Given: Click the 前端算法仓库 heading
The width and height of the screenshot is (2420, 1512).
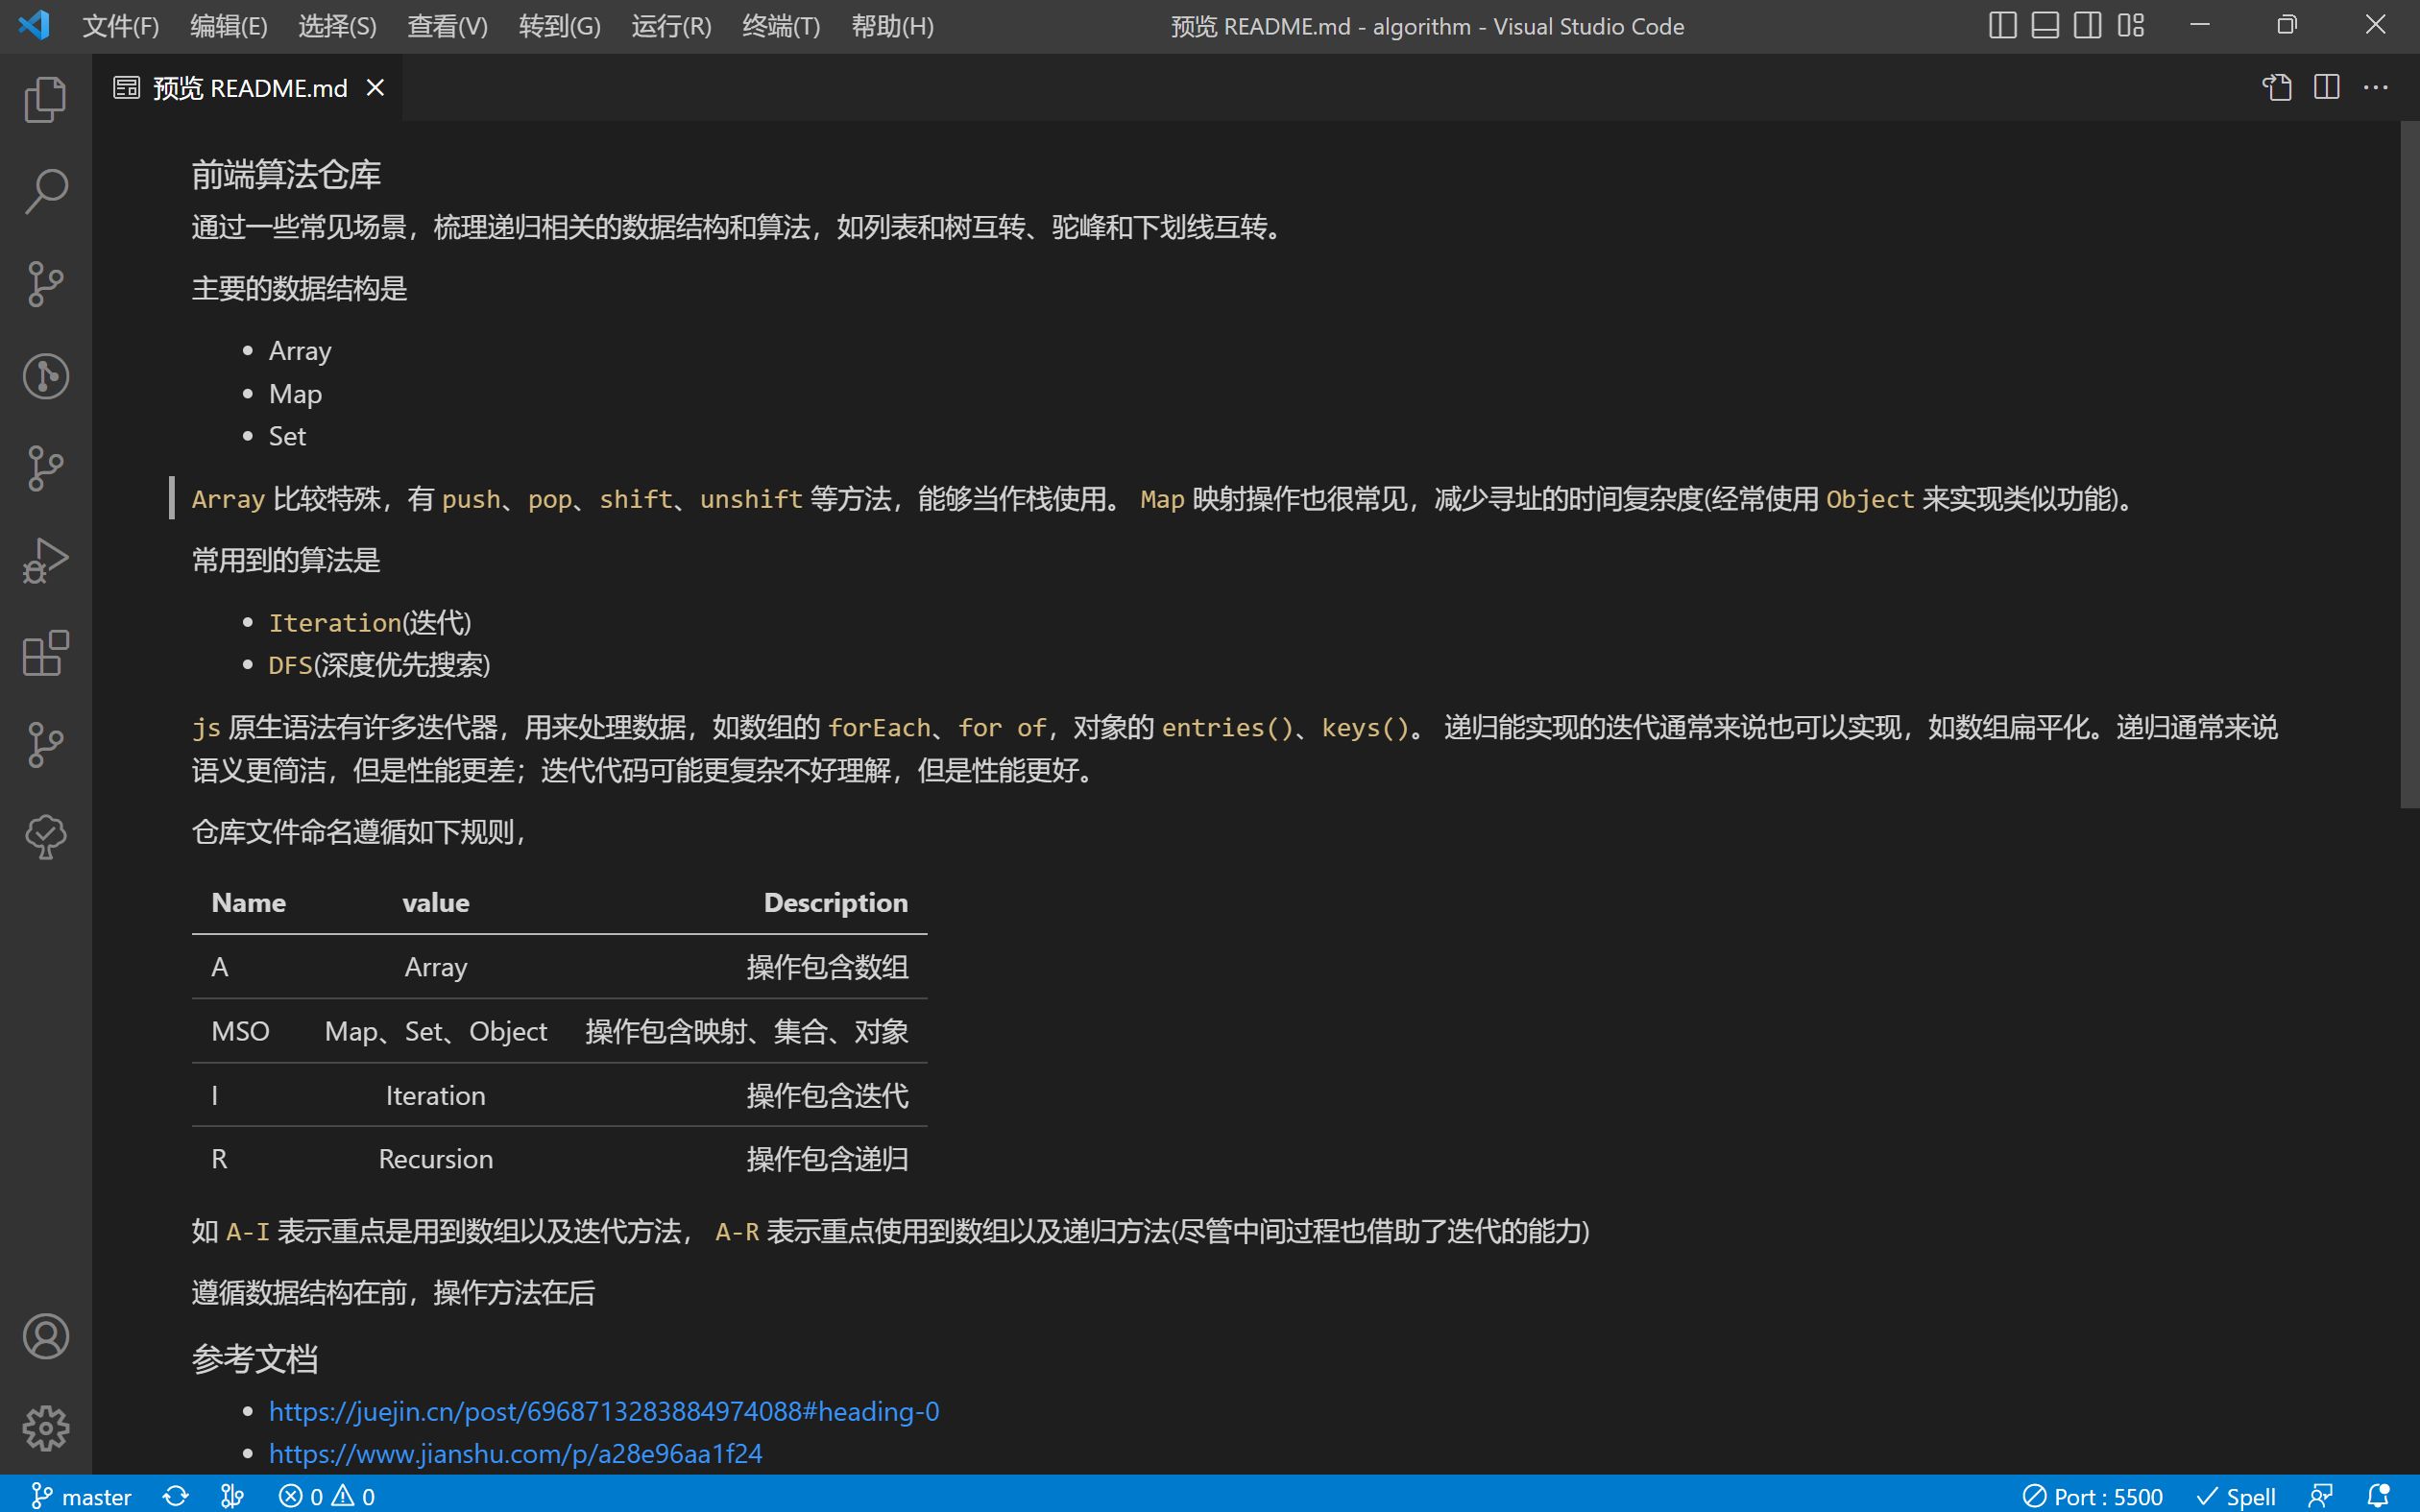Looking at the screenshot, I should [x=286, y=175].
